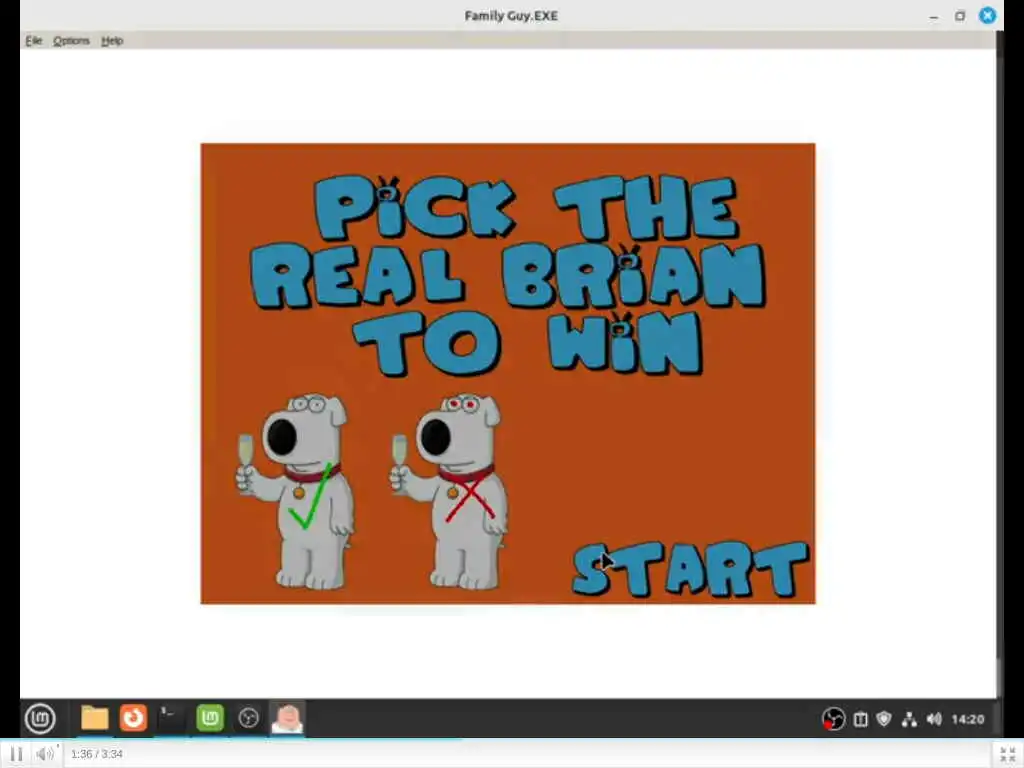The width and height of the screenshot is (1024, 768).
Task: Mute the video player sound
Action: (44, 754)
